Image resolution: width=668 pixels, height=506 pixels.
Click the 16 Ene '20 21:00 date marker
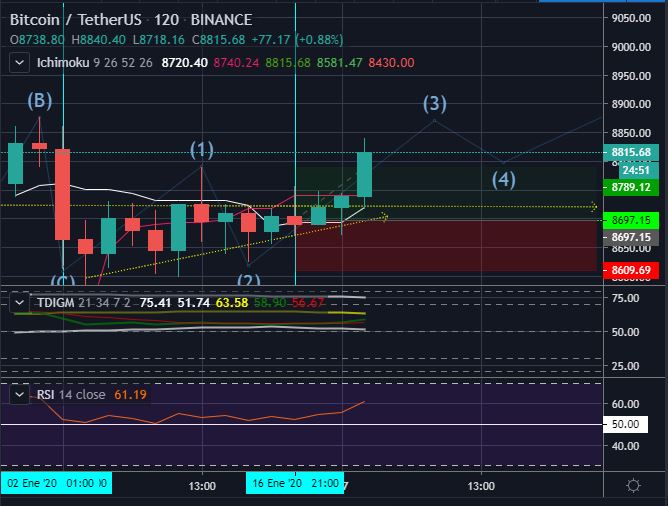[x=295, y=483]
